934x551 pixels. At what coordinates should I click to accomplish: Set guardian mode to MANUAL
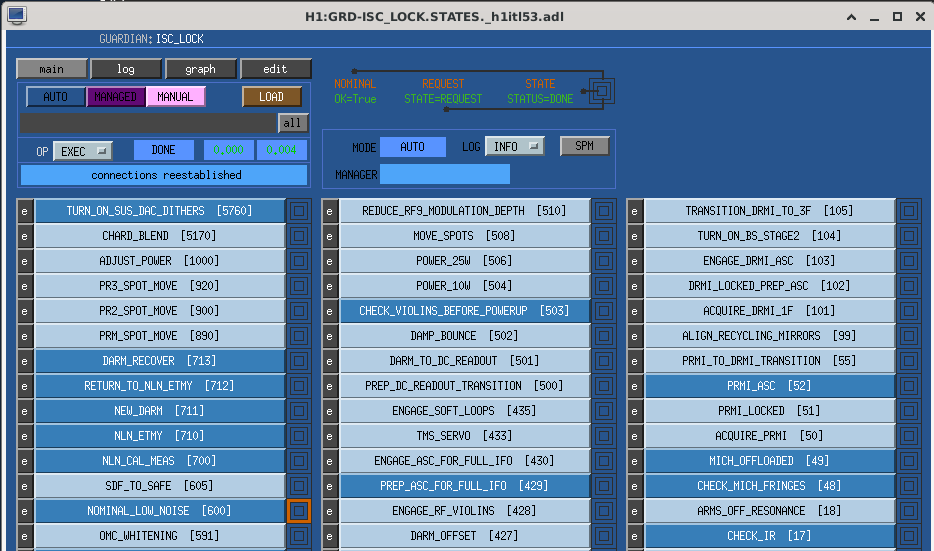pos(175,97)
